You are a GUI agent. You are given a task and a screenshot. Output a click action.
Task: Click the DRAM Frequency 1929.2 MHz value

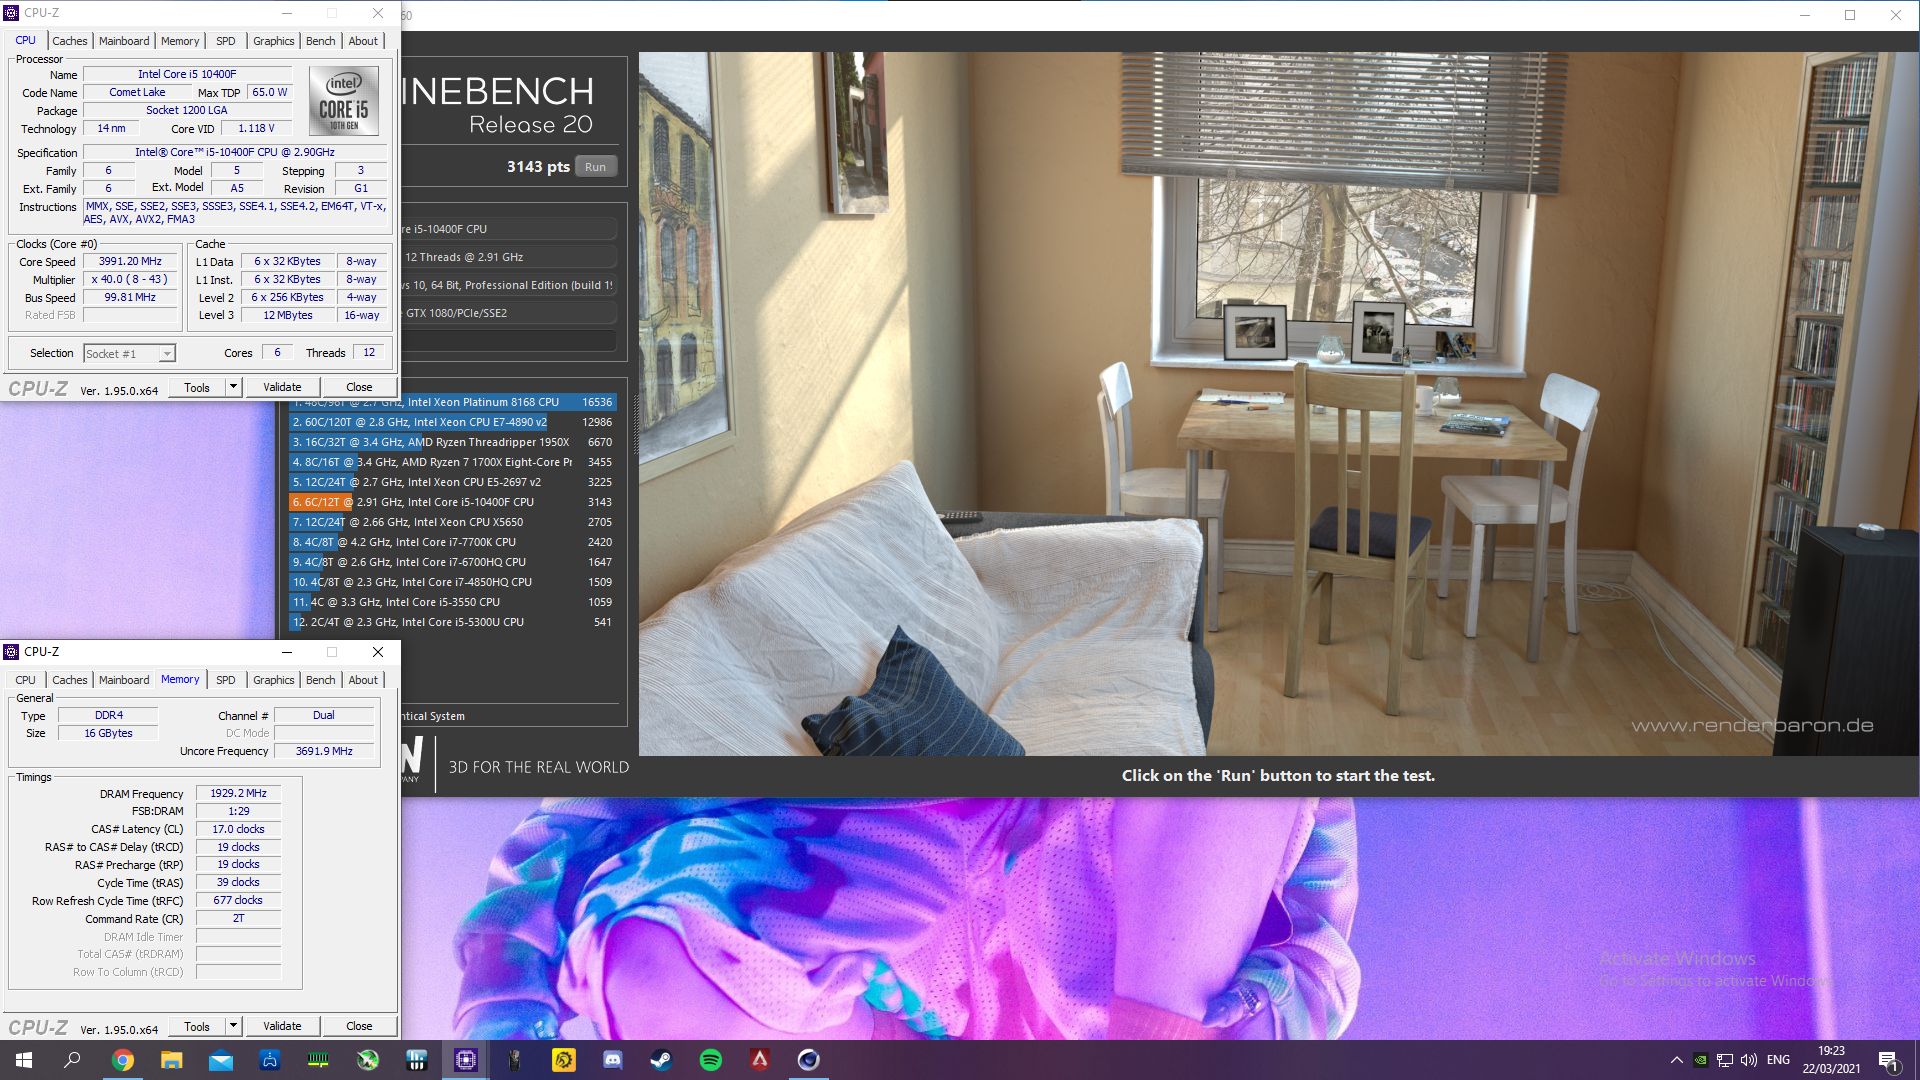238,794
